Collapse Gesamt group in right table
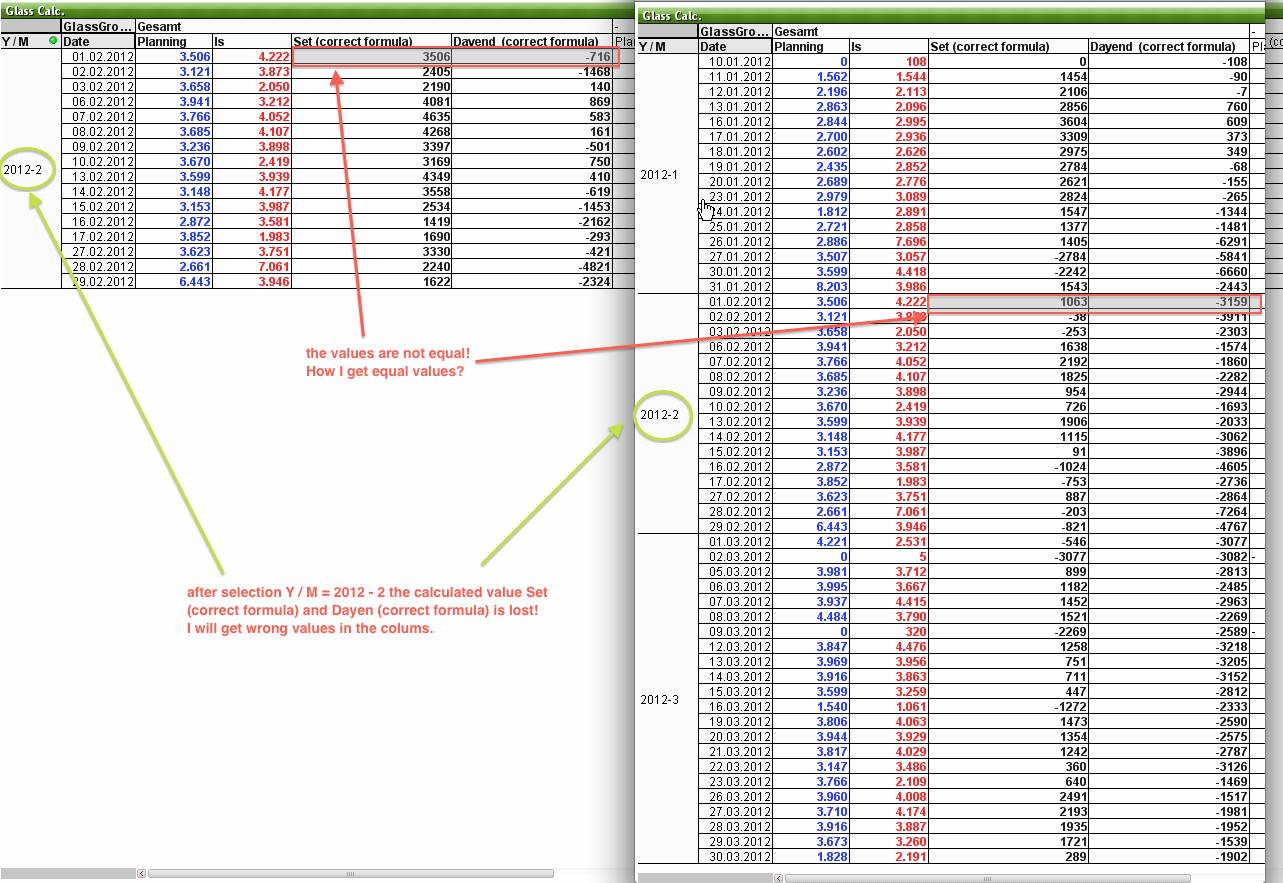This screenshot has height=883, width=1283. point(1253,32)
